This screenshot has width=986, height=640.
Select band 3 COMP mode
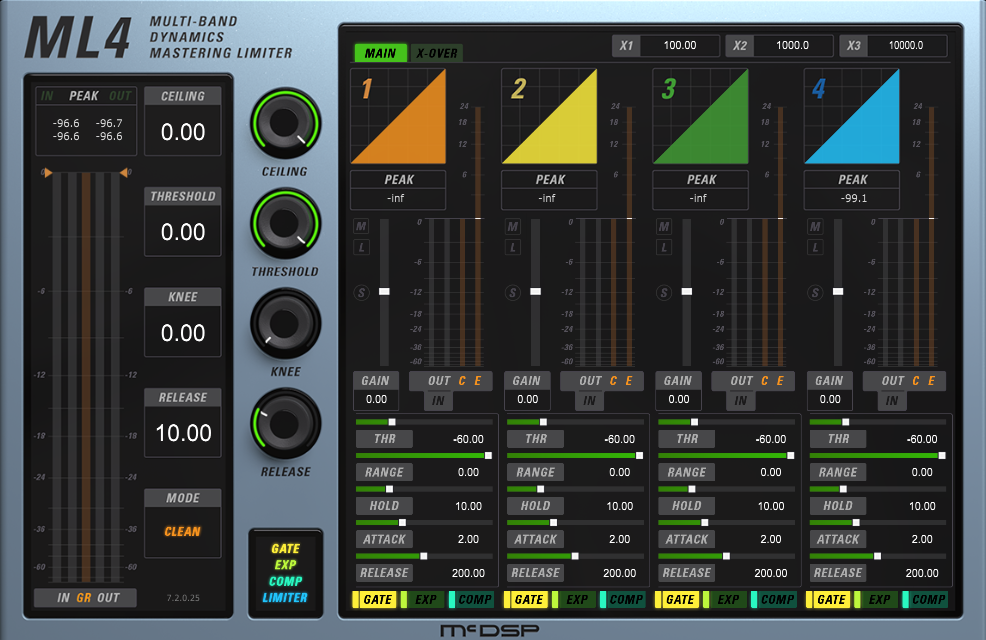pyautogui.click(x=773, y=600)
